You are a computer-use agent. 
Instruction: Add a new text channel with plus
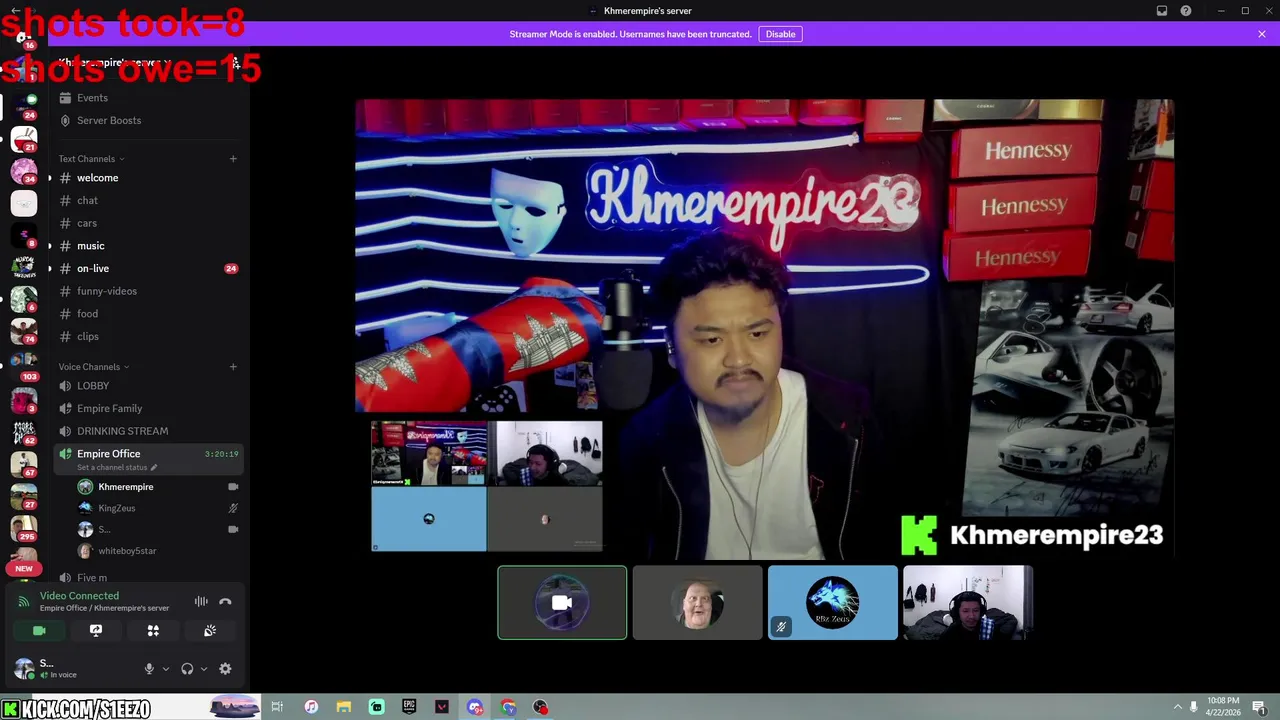point(233,159)
